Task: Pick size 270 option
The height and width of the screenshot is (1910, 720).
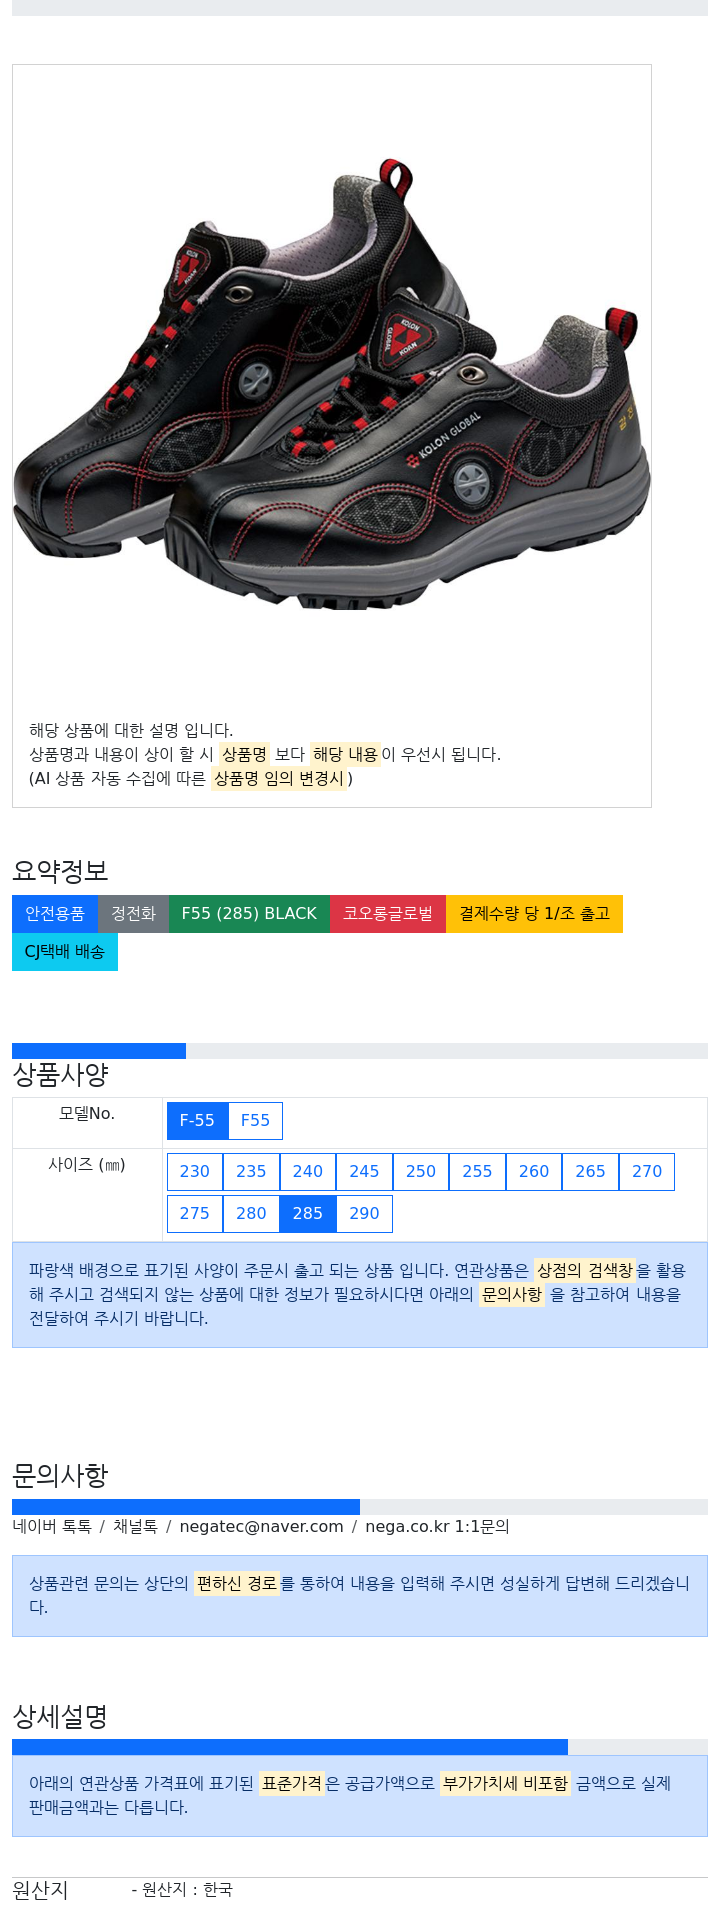Action: pos(647,1171)
